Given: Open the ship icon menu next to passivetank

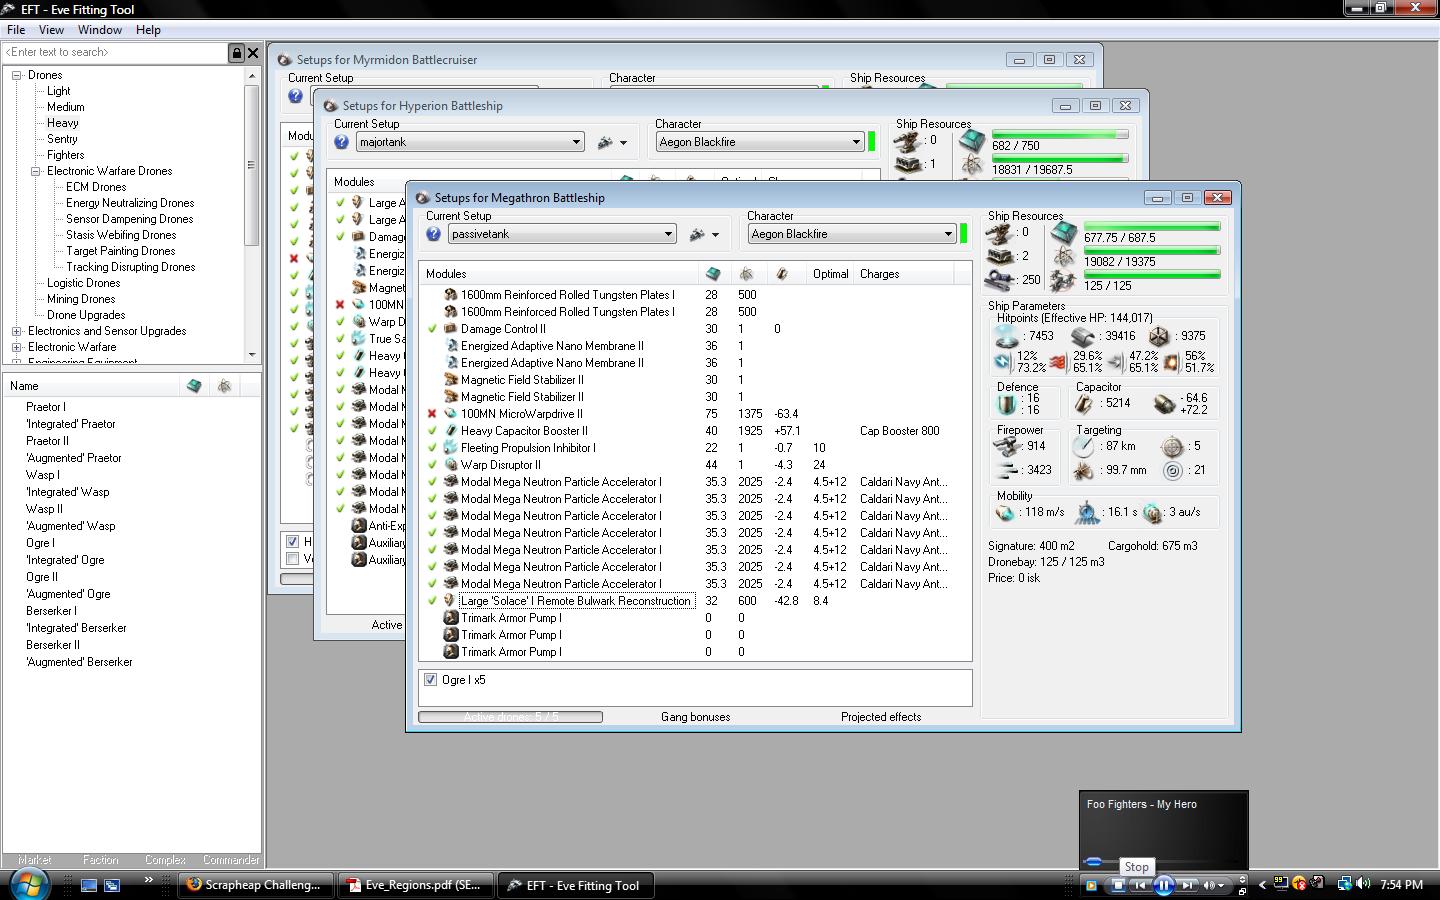Looking at the screenshot, I should click(x=703, y=234).
